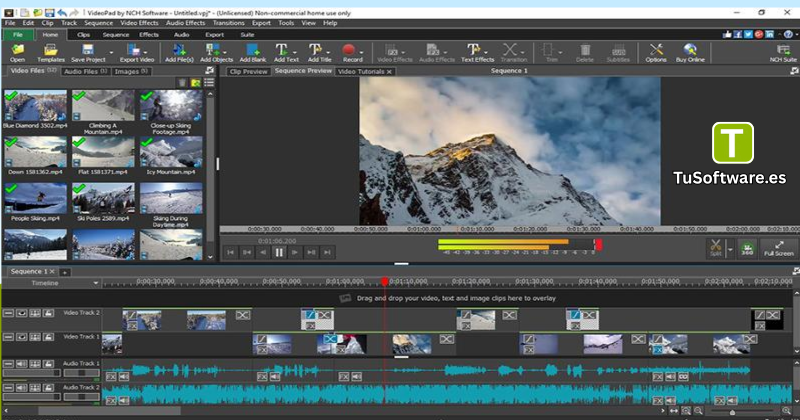
Task: Switch to the Audio Files tab
Action: coord(86,71)
